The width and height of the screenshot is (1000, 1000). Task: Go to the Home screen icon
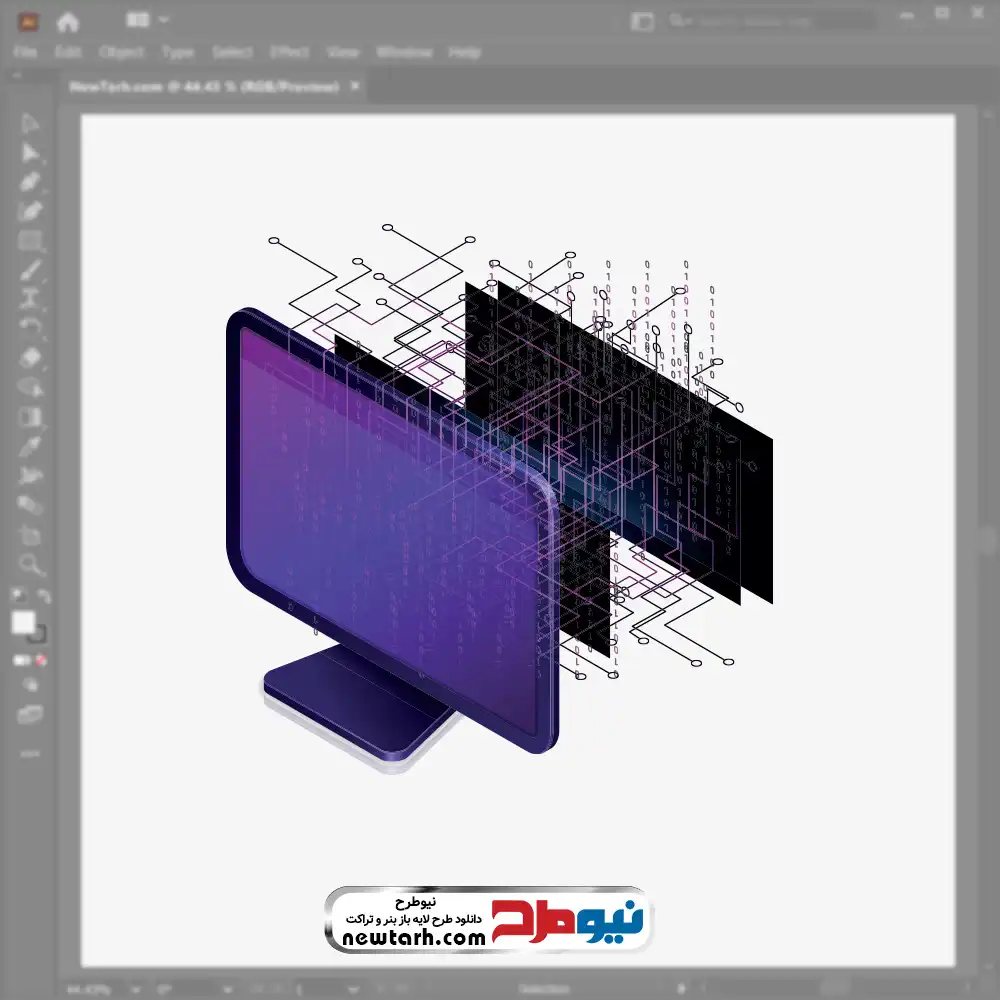point(68,22)
